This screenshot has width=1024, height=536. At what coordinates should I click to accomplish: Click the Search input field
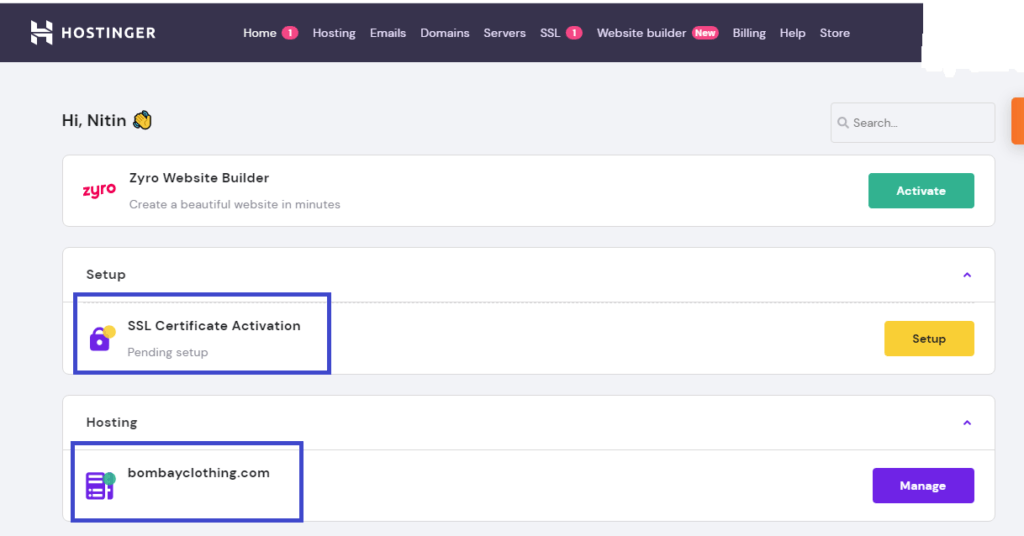click(x=912, y=123)
